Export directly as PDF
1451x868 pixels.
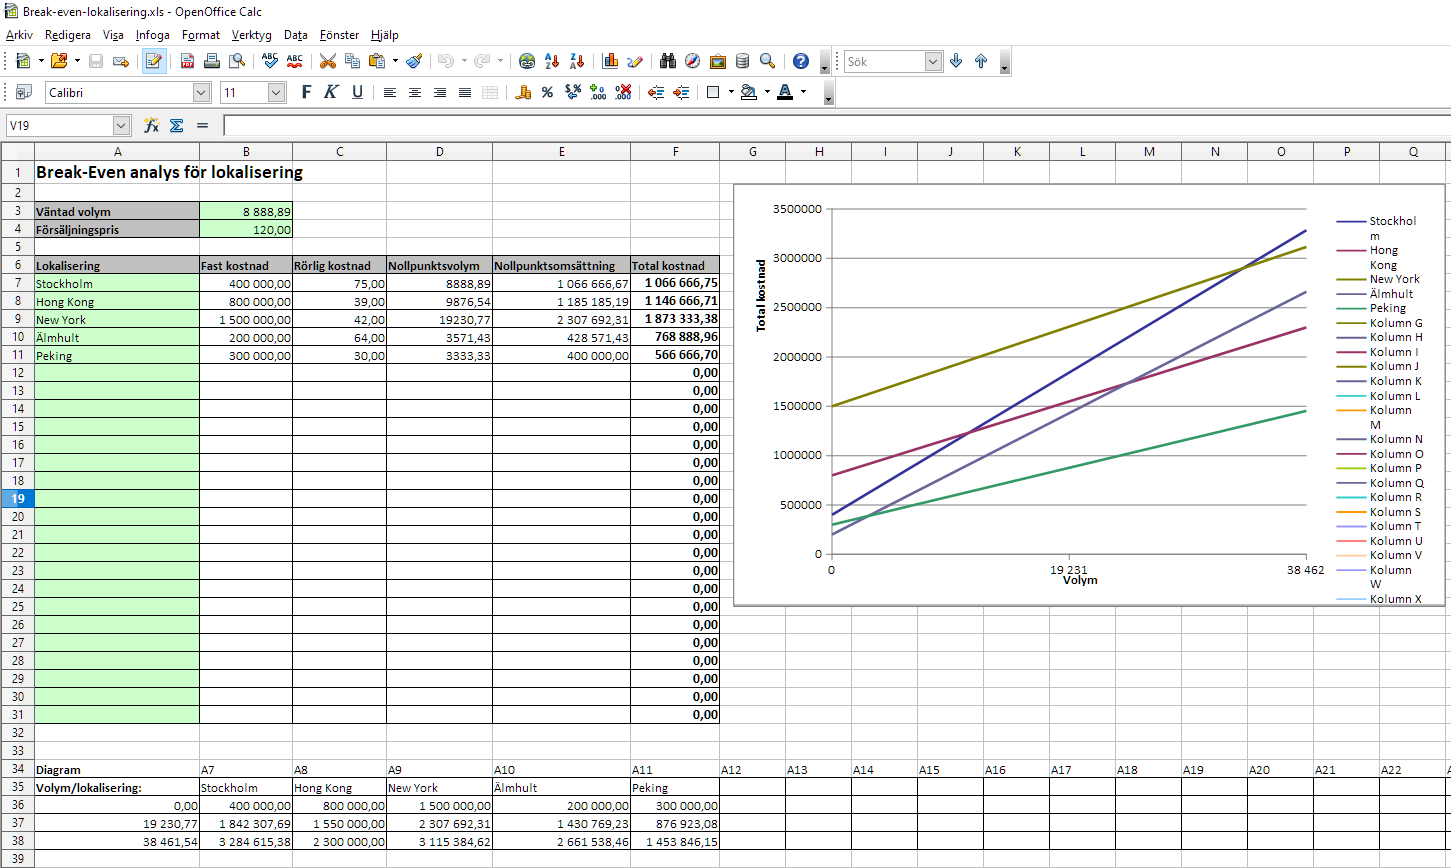pos(187,61)
